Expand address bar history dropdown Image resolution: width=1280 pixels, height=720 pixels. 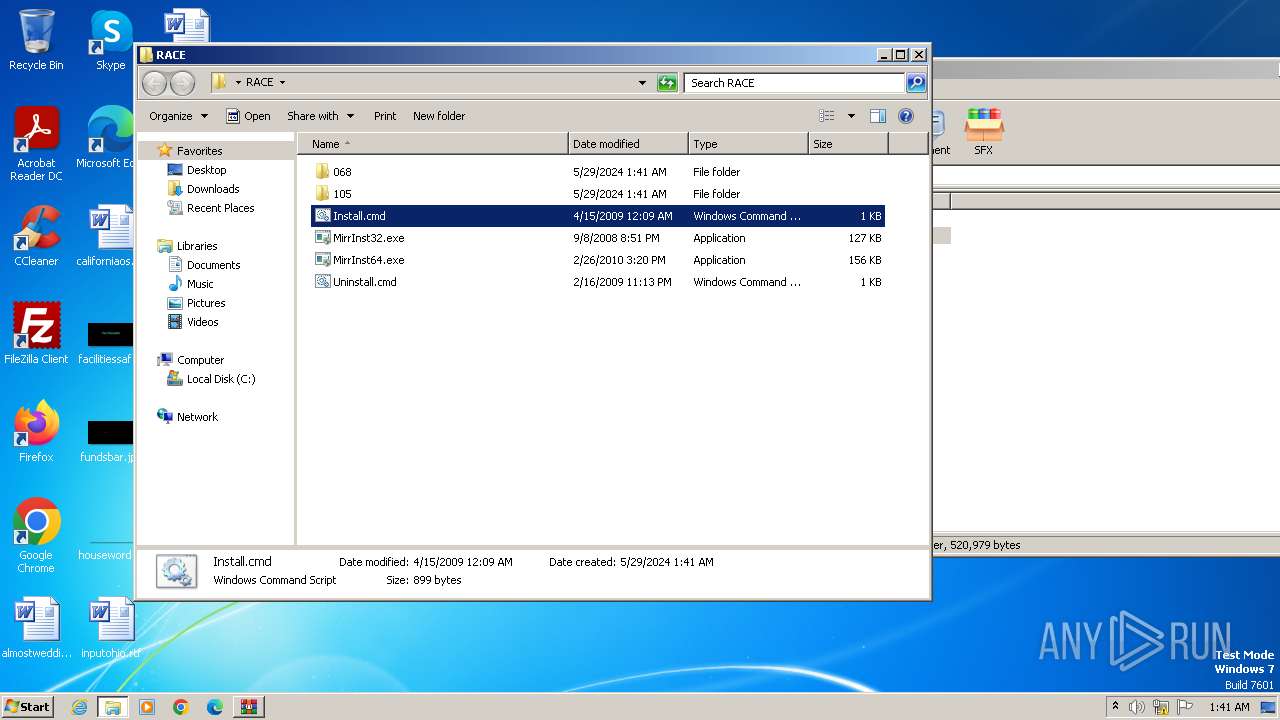tap(642, 83)
